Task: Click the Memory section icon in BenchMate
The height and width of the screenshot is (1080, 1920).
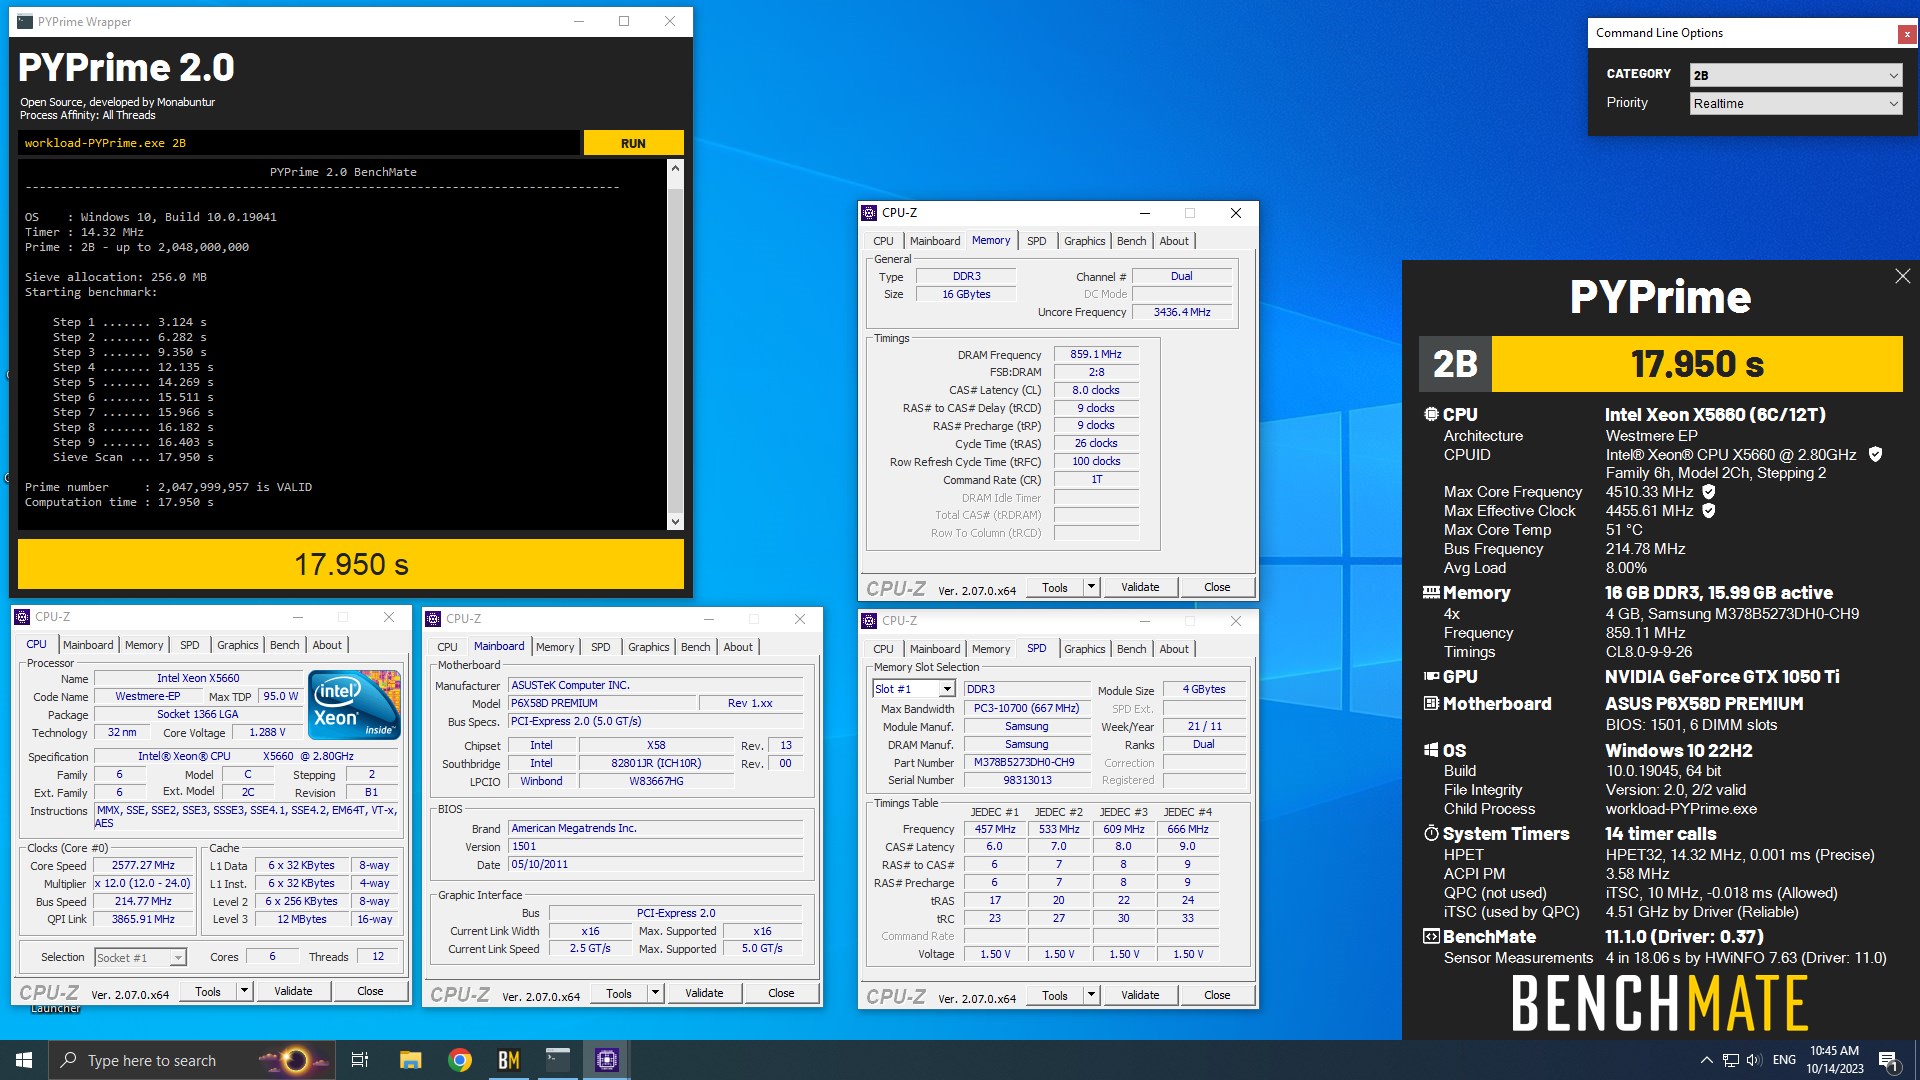Action: click(1431, 592)
